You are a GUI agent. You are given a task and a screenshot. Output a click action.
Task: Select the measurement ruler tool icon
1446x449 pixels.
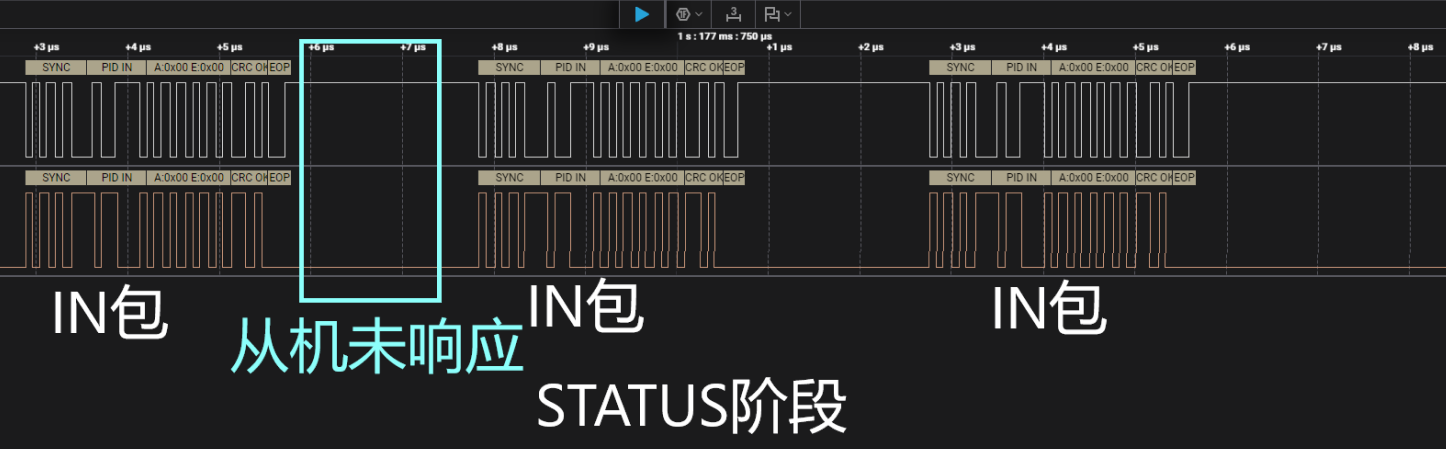pyautogui.click(x=733, y=14)
